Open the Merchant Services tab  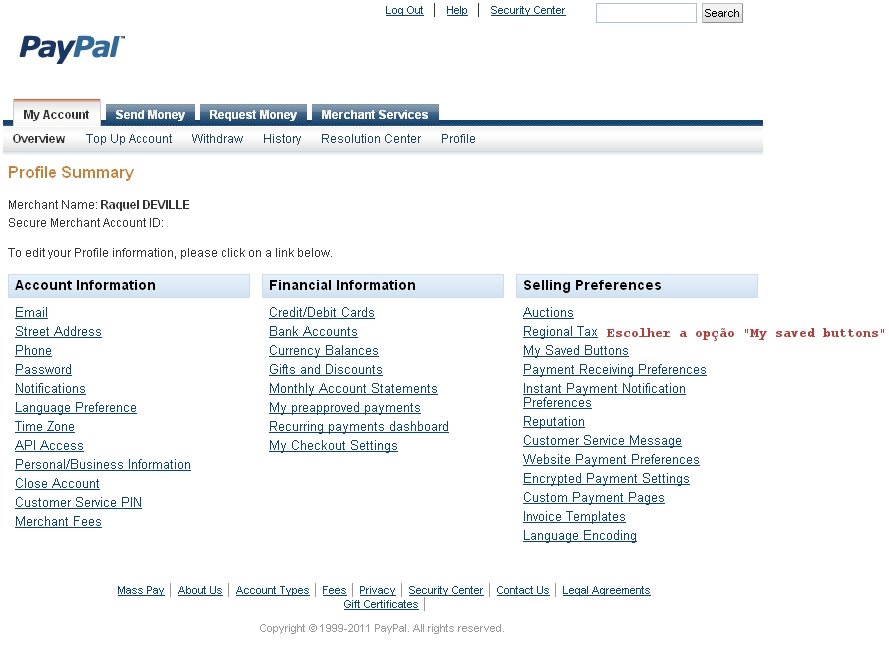(x=375, y=114)
